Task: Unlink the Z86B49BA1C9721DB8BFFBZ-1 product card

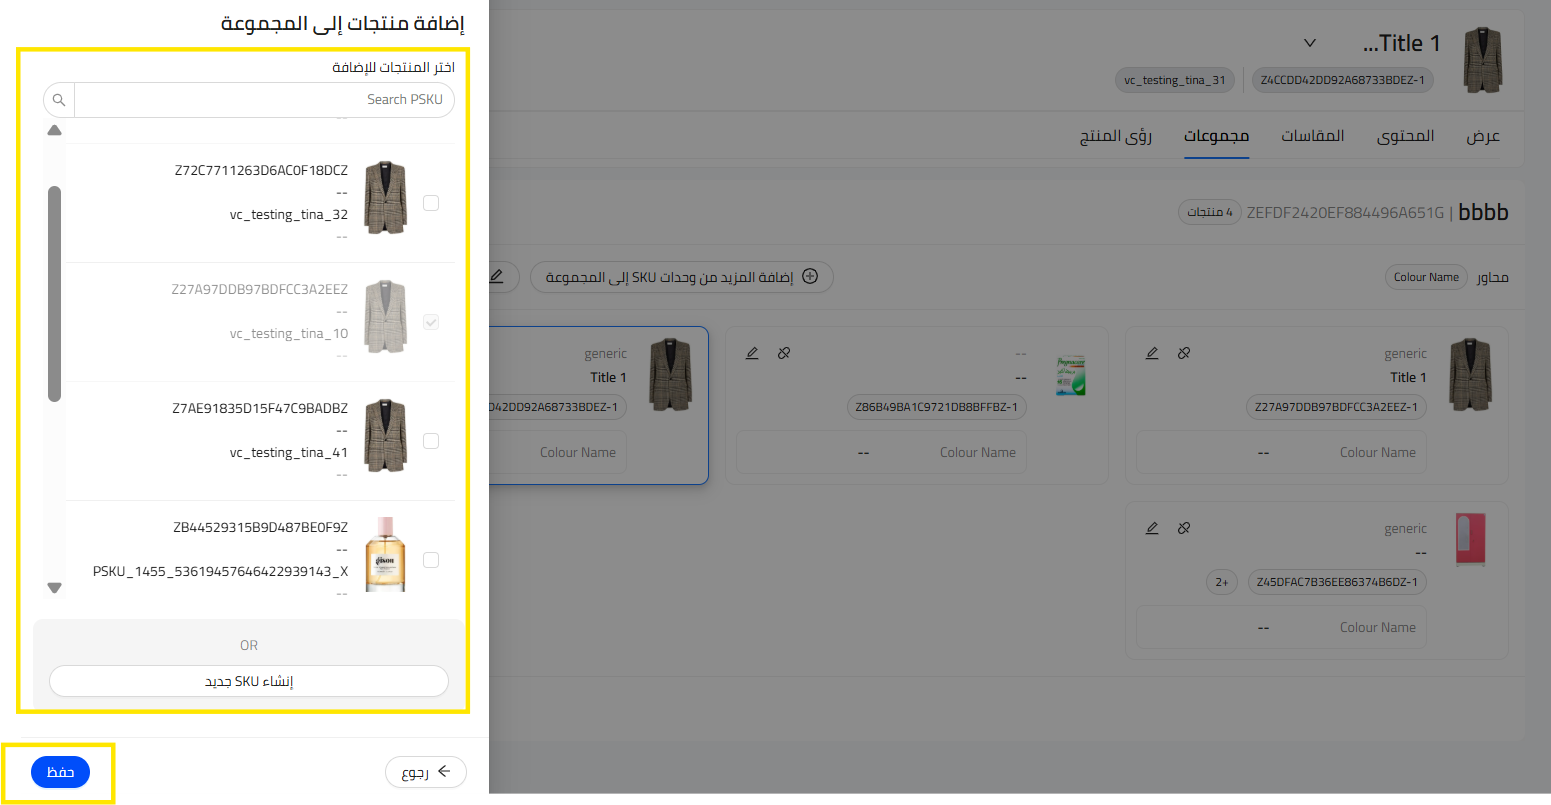Action: pos(784,353)
